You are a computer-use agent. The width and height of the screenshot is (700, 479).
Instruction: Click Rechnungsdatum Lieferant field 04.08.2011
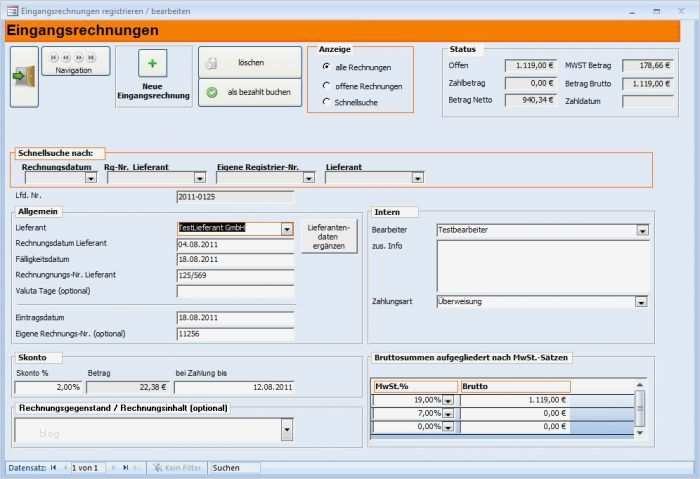[235, 245]
